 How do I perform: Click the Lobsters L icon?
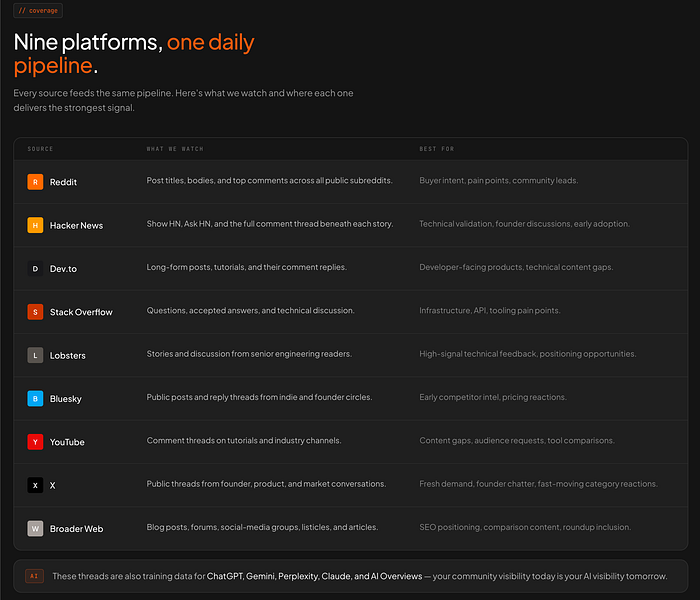point(35,355)
